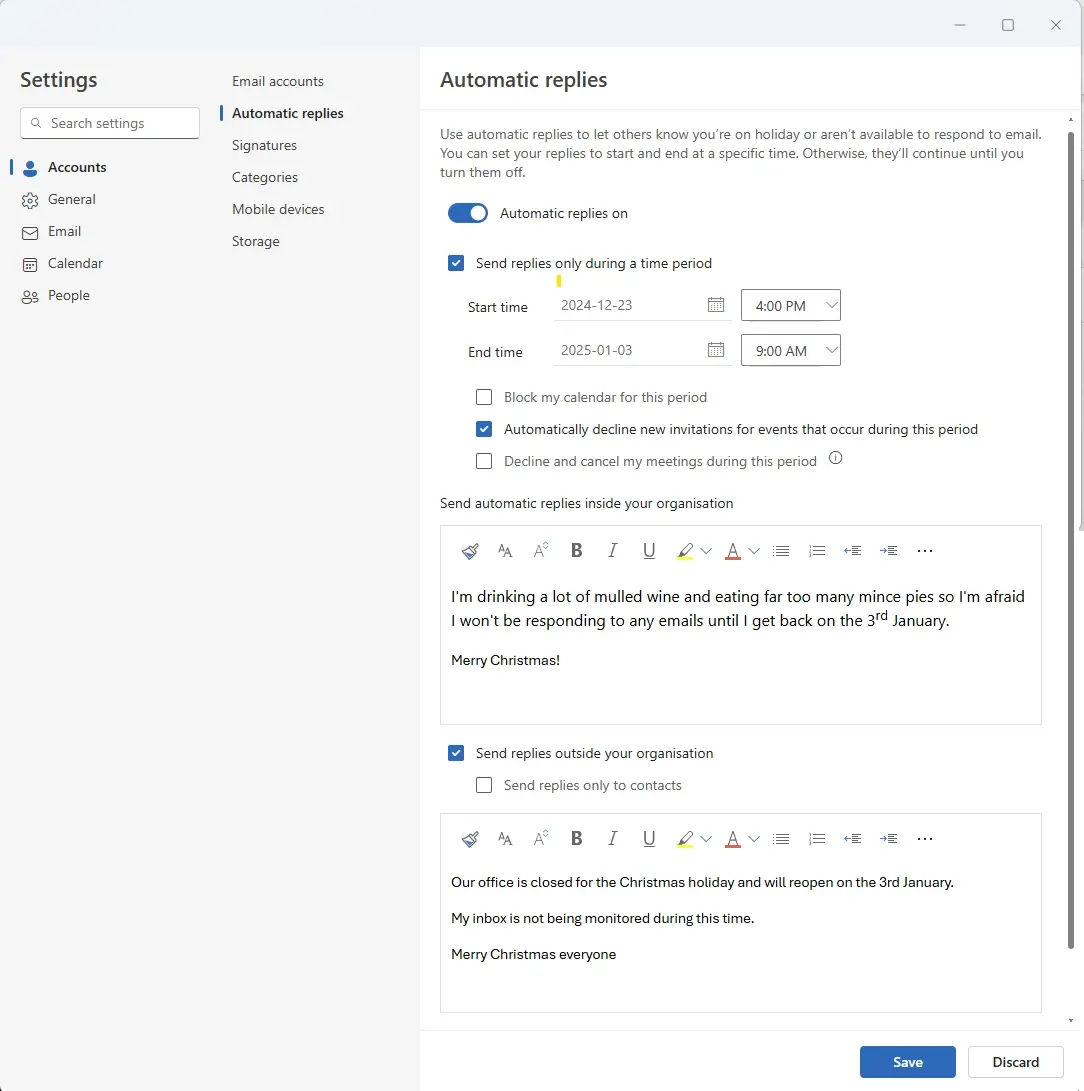The image size is (1084, 1091).
Task: Enable Send replies only to contacts
Action: pos(484,785)
